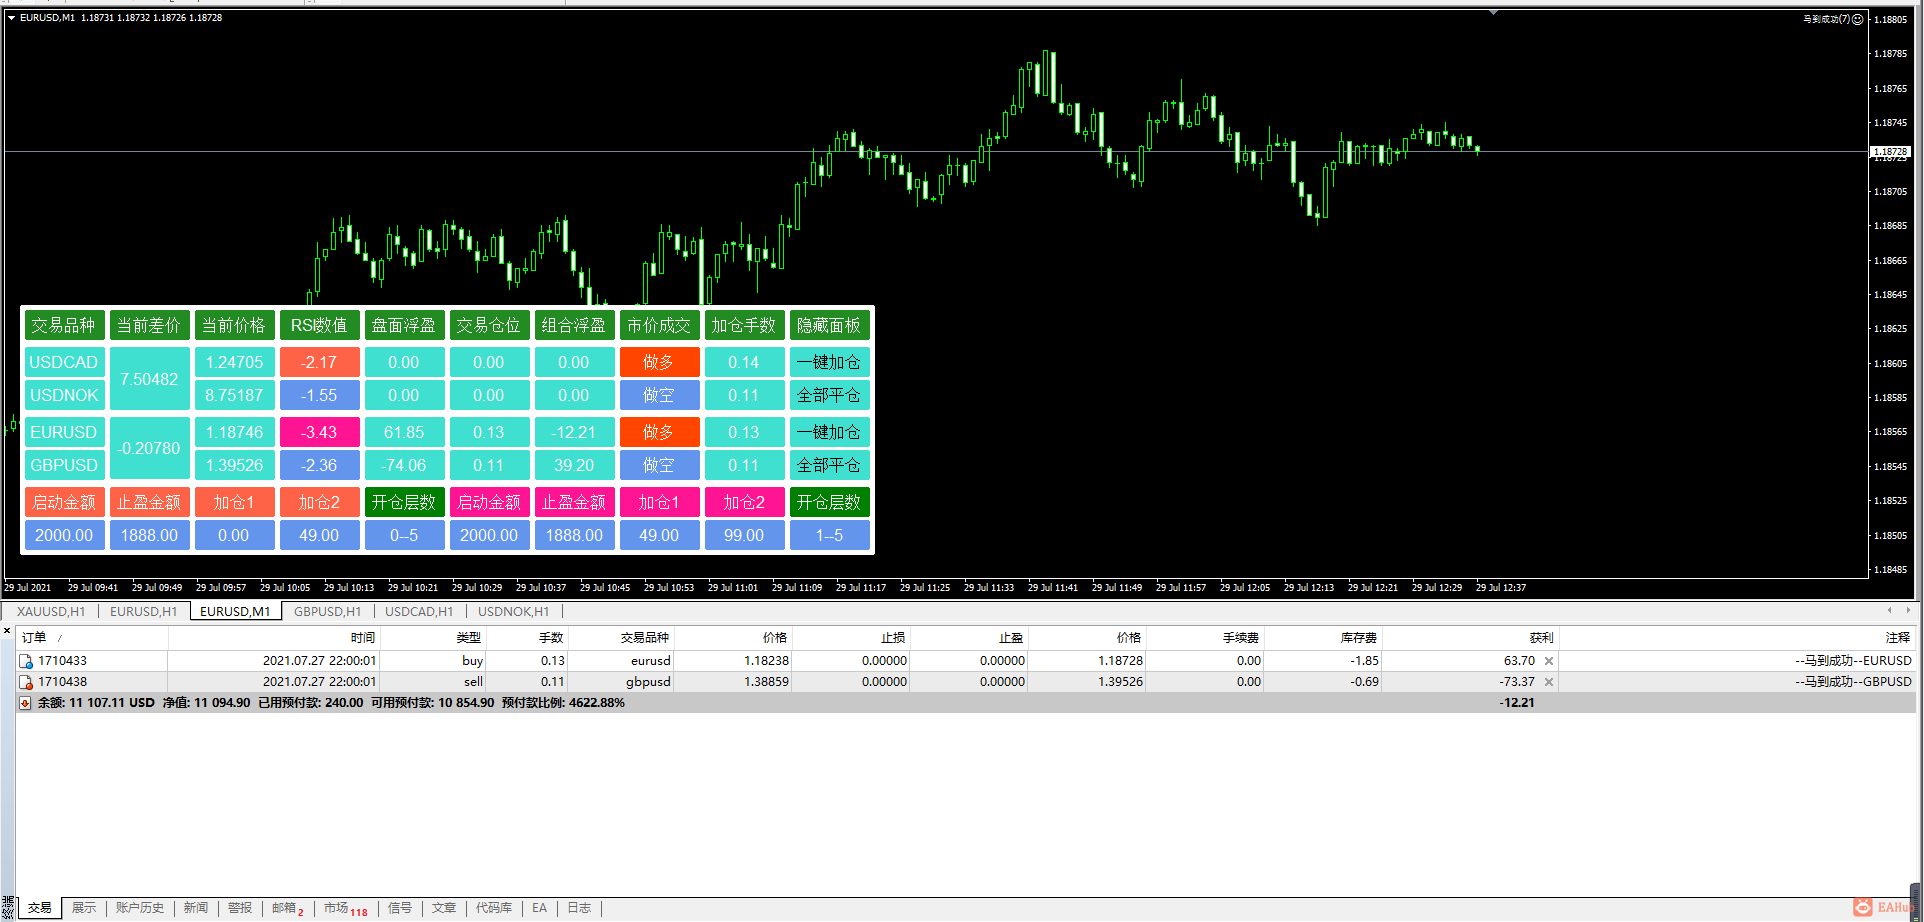This screenshot has height=922, width=1924.
Task: Open the 日志 terminal tab
Action: 579,908
